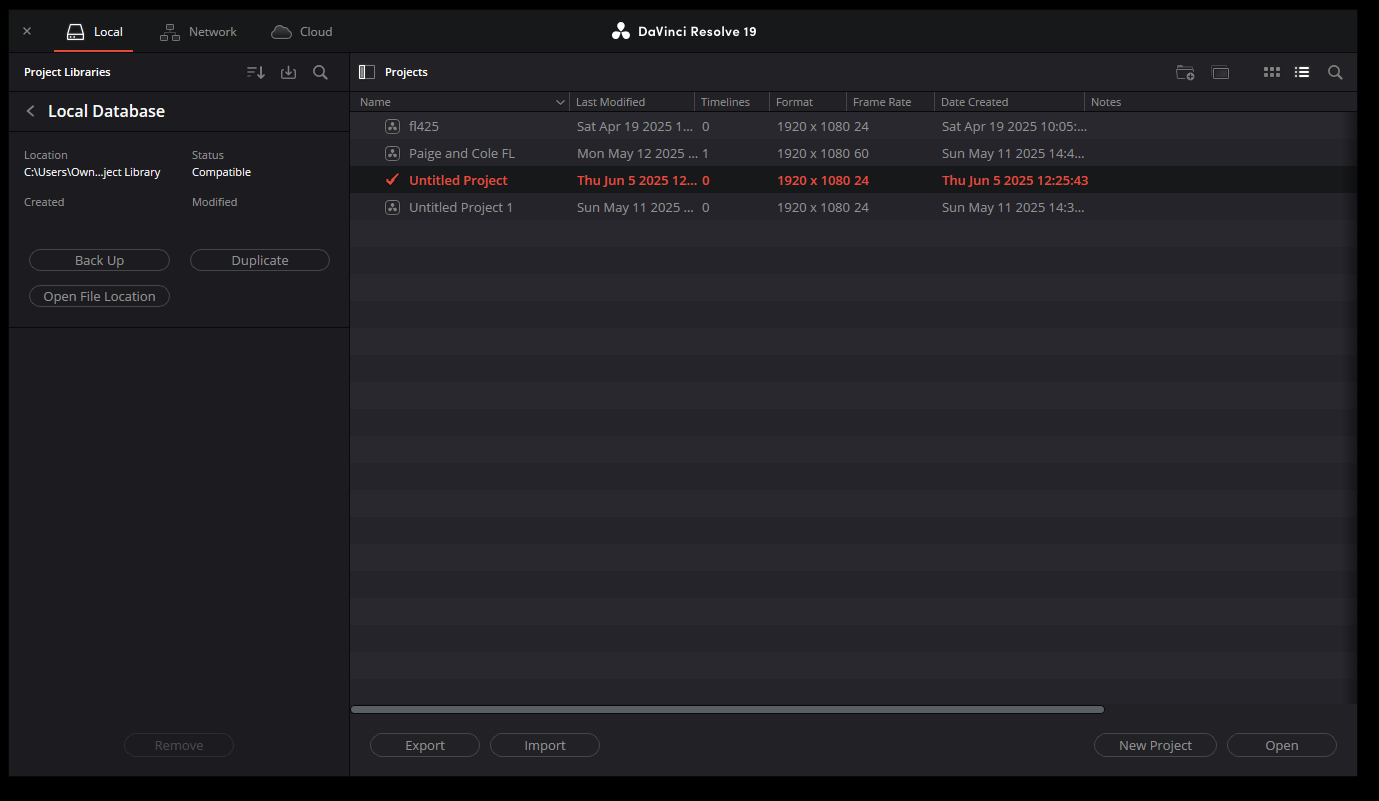Click the fl425 date created cell
The height and width of the screenshot is (801, 1379).
1014,126
